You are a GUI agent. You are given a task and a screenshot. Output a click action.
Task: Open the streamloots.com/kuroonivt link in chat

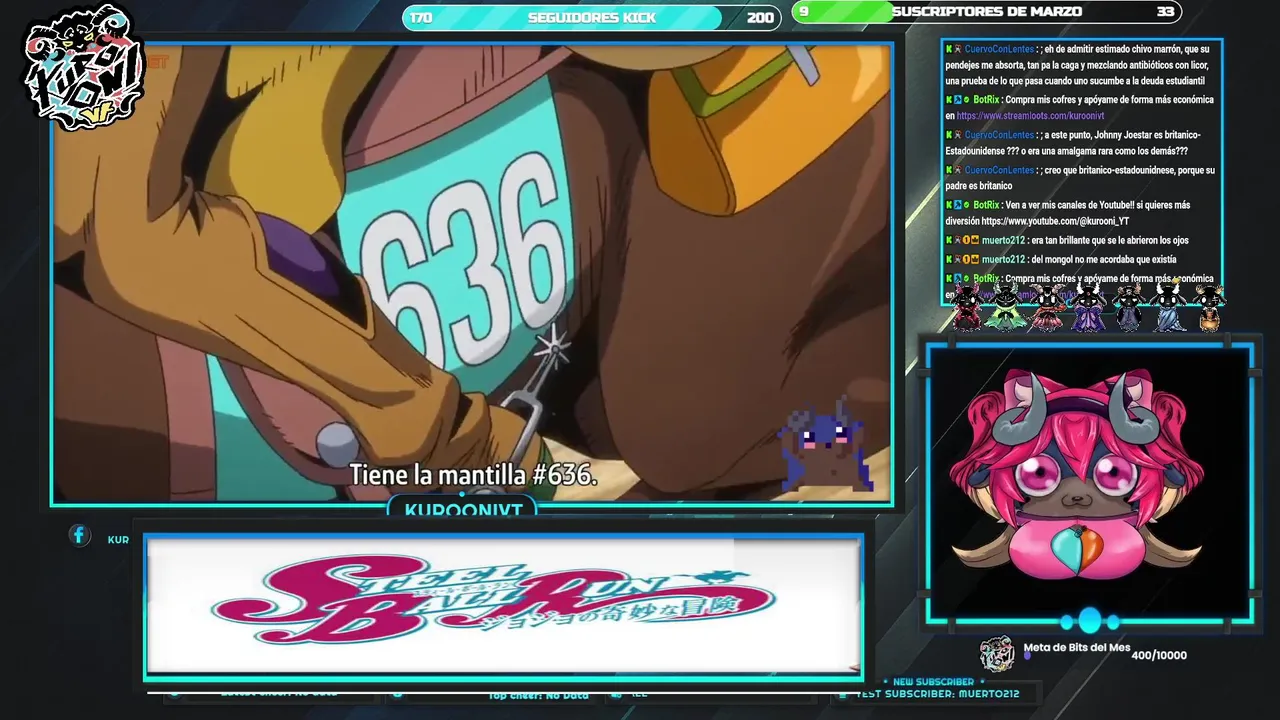[x=1030, y=116]
